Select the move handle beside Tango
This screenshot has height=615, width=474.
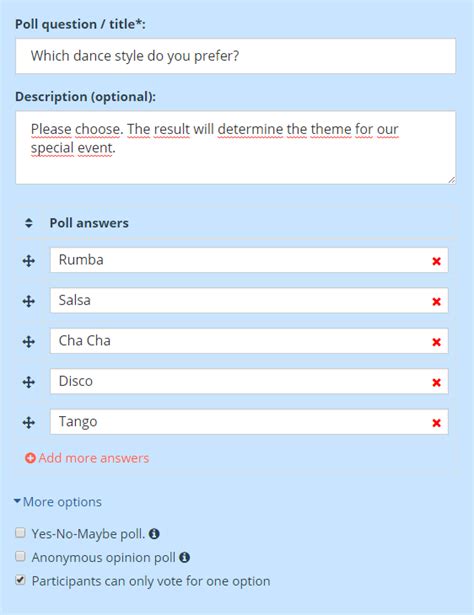[29, 422]
